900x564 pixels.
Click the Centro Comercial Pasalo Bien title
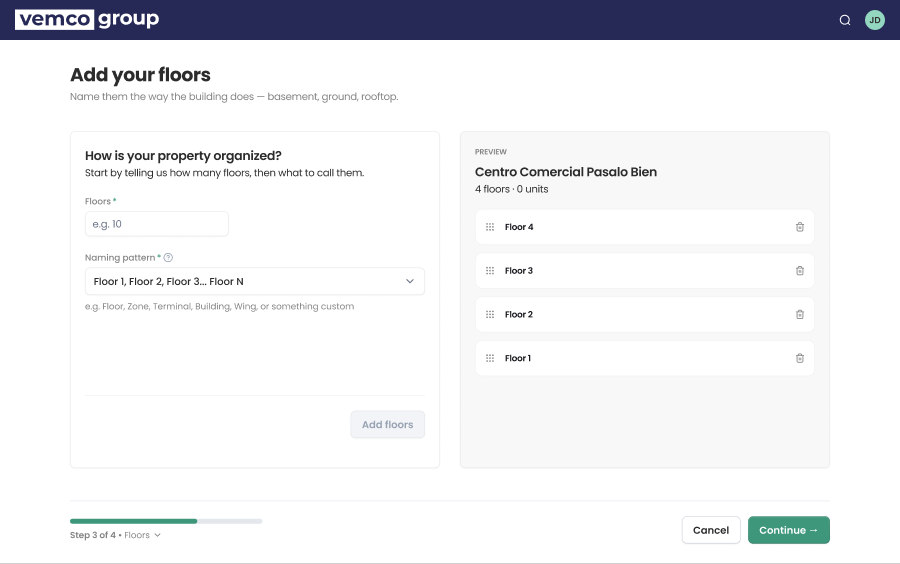565,172
